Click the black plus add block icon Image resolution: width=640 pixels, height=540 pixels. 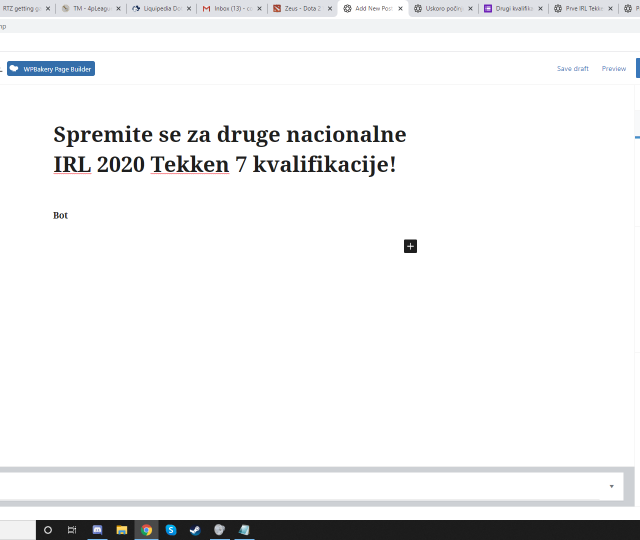click(x=410, y=246)
